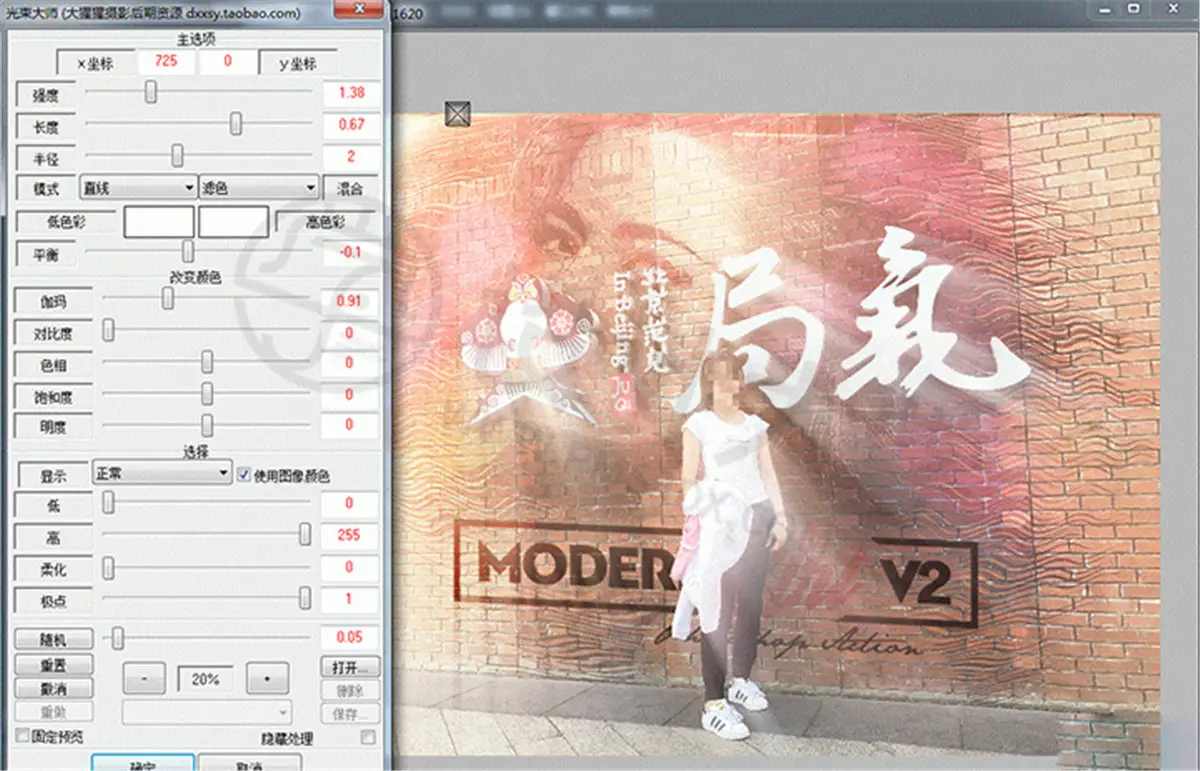This screenshot has height=771, width=1200.
Task: Click the 长度 value field 0.67
Action: pos(351,125)
